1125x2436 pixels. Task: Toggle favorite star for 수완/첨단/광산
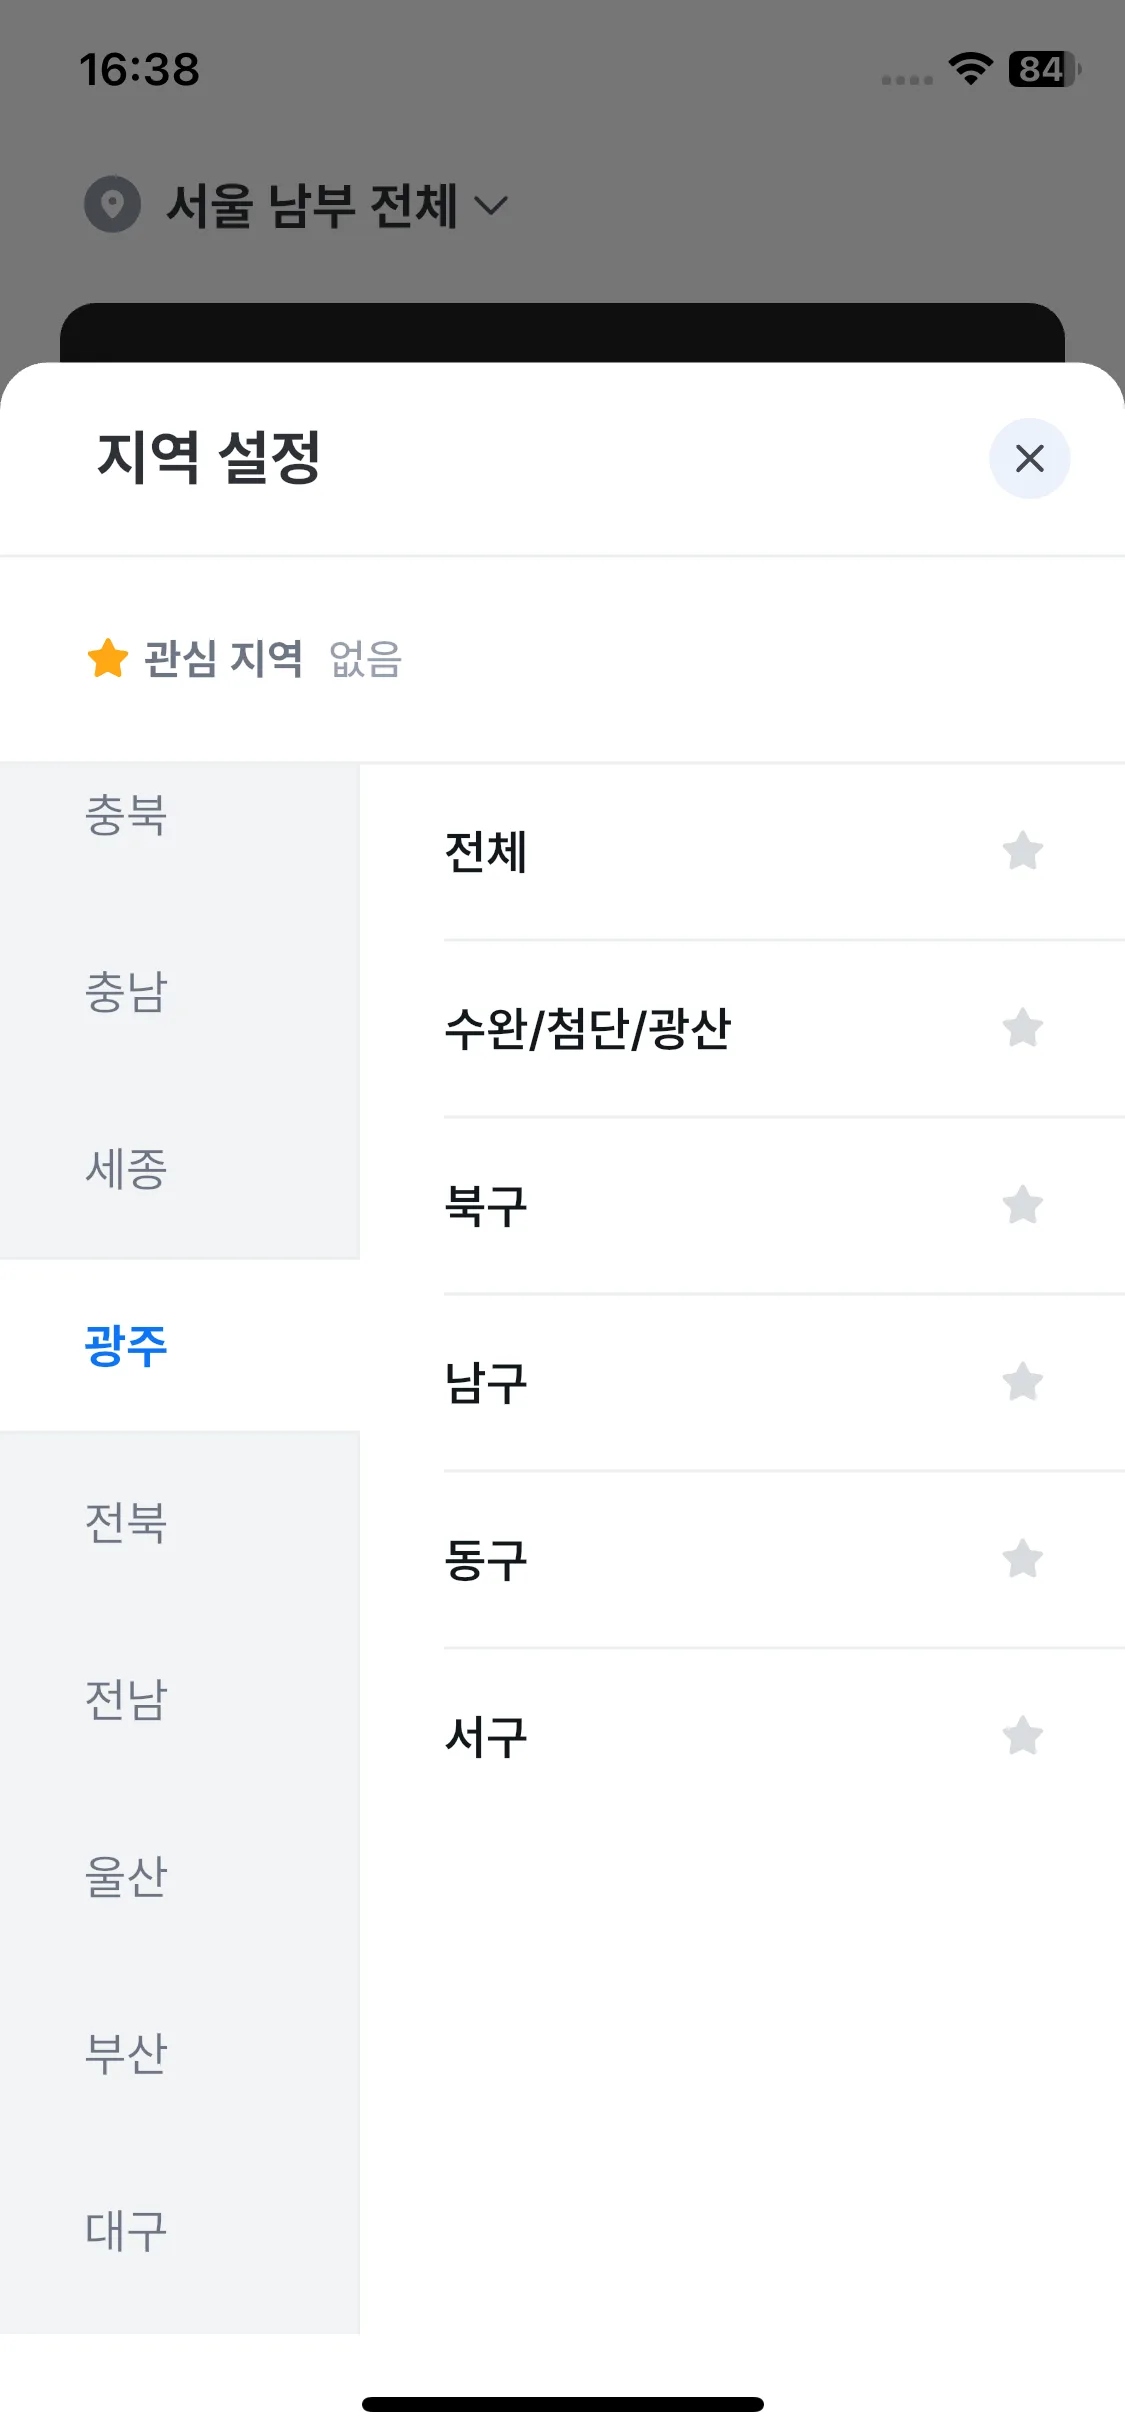coord(1023,1028)
